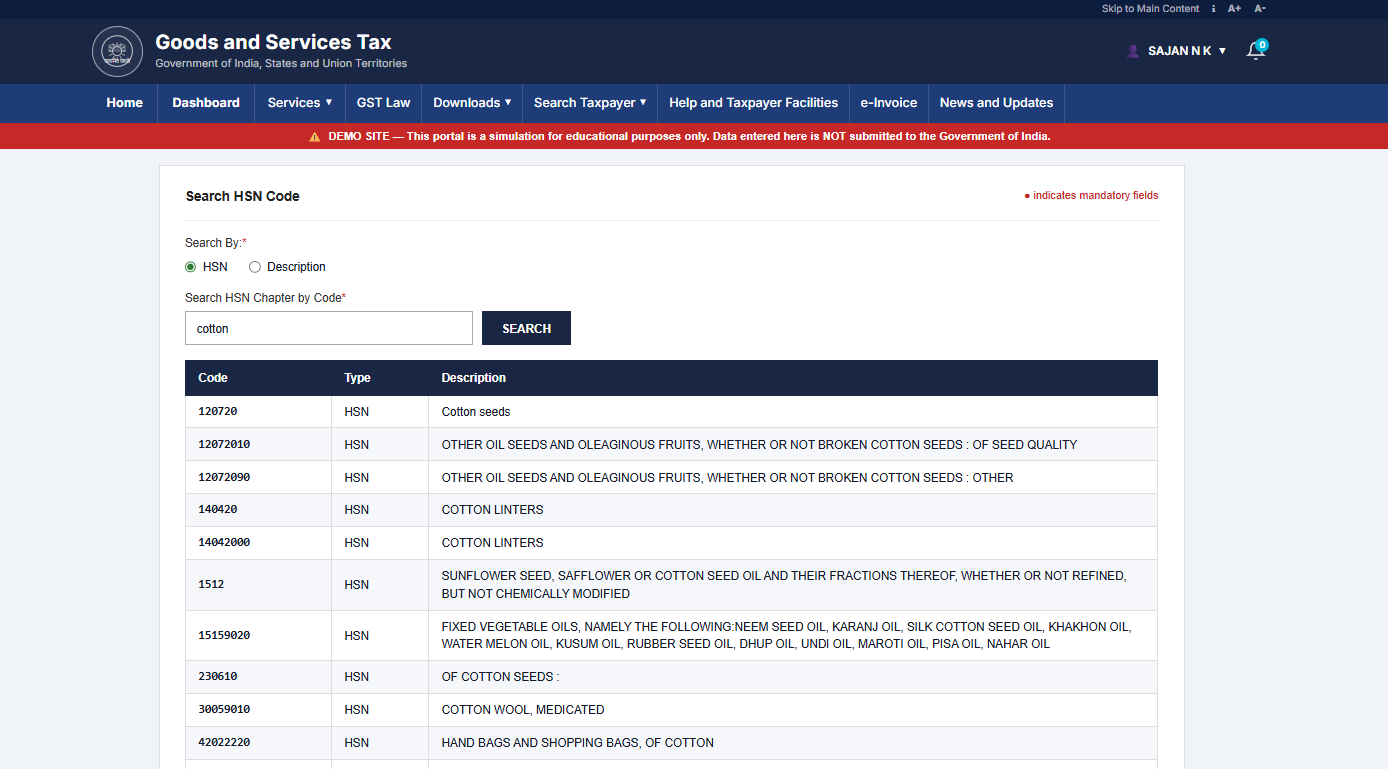Open the SAJAN N K profile dropdown
This screenshot has height=769, width=1388.
click(x=1187, y=51)
